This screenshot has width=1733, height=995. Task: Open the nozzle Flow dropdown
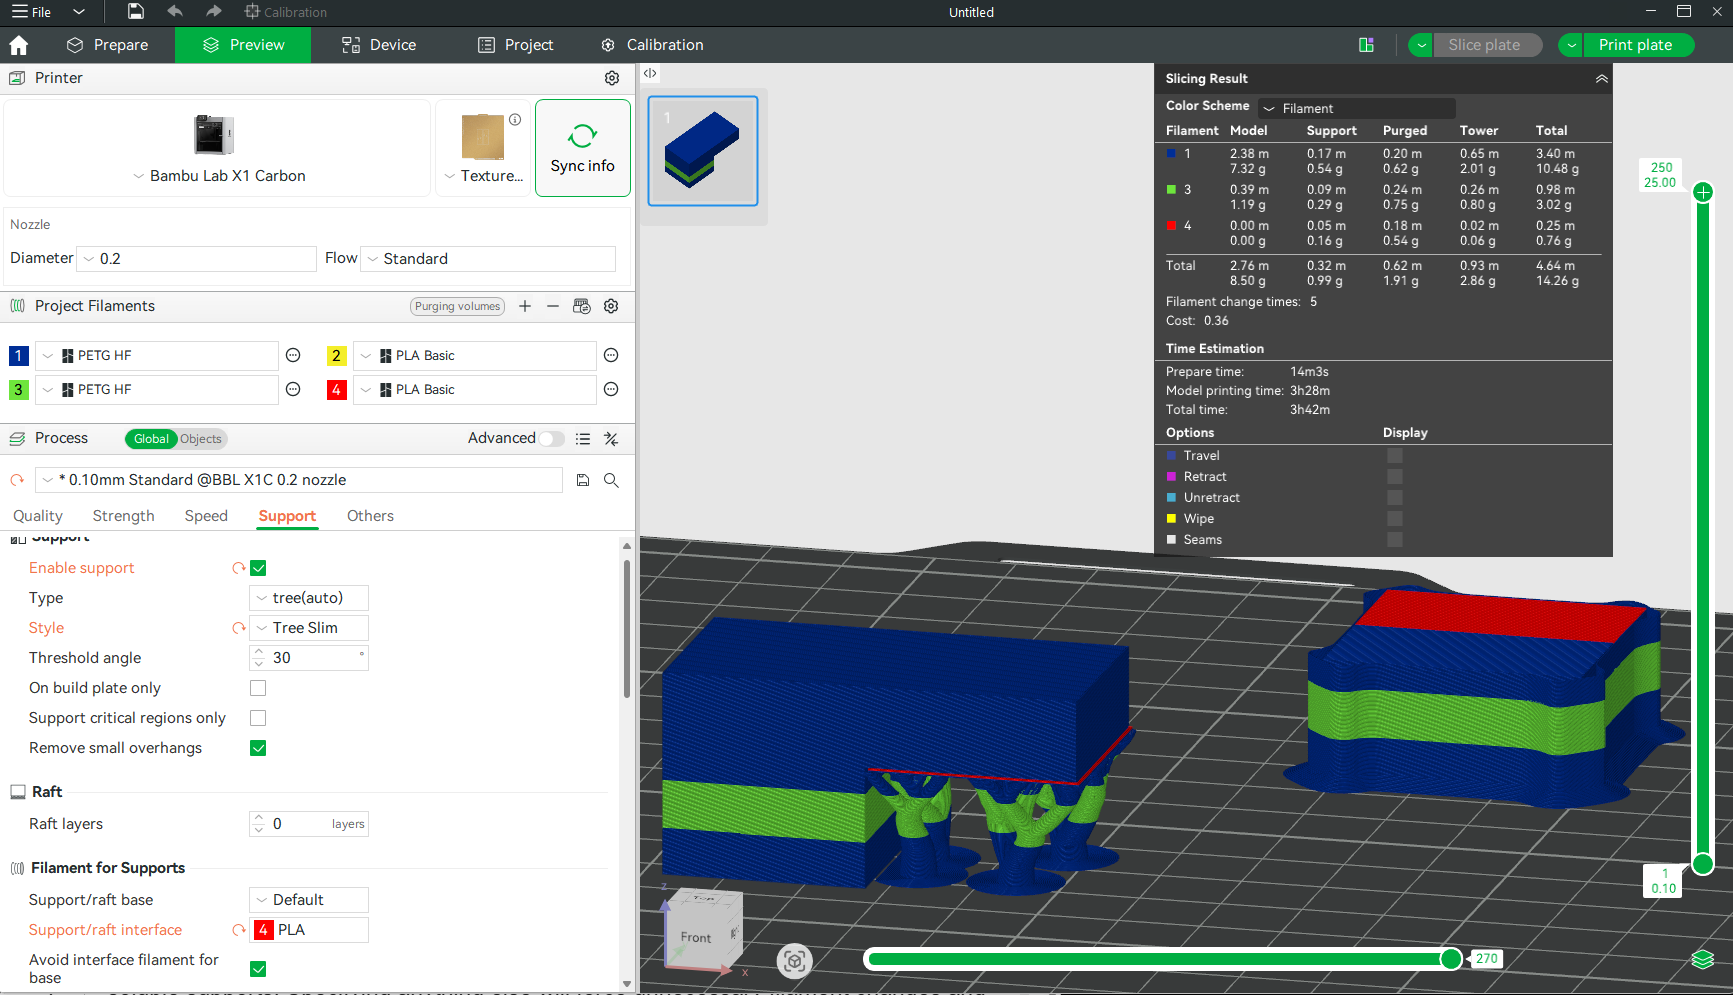click(488, 259)
